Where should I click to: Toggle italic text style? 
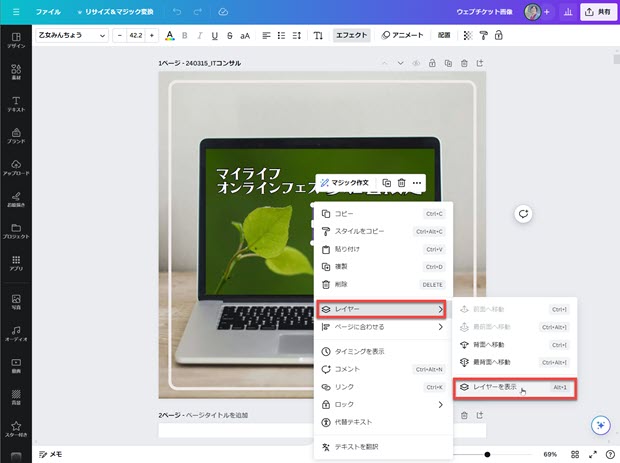pyautogui.click(x=200, y=35)
